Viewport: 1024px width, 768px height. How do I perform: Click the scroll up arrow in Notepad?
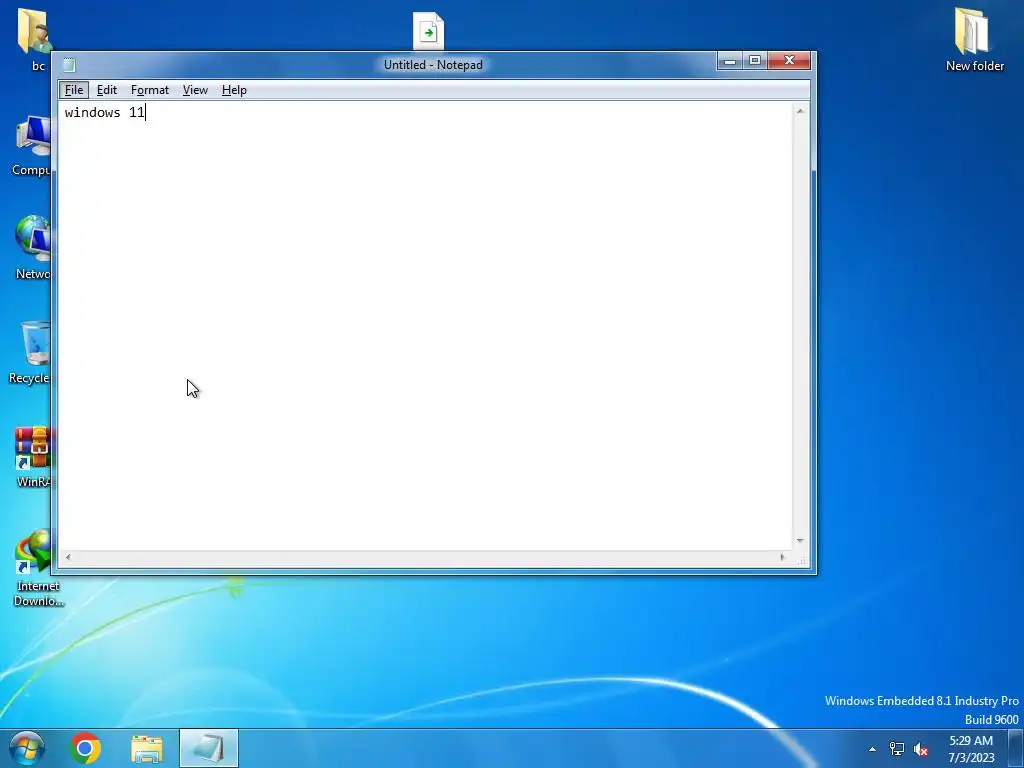coord(800,111)
